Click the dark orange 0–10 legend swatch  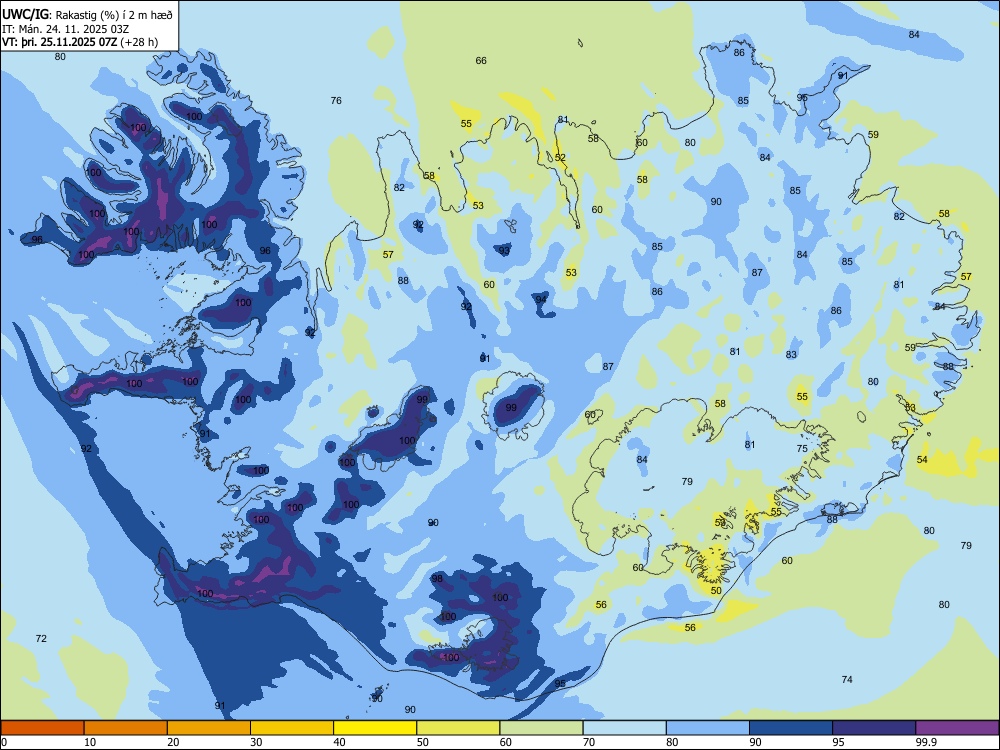coord(42,728)
